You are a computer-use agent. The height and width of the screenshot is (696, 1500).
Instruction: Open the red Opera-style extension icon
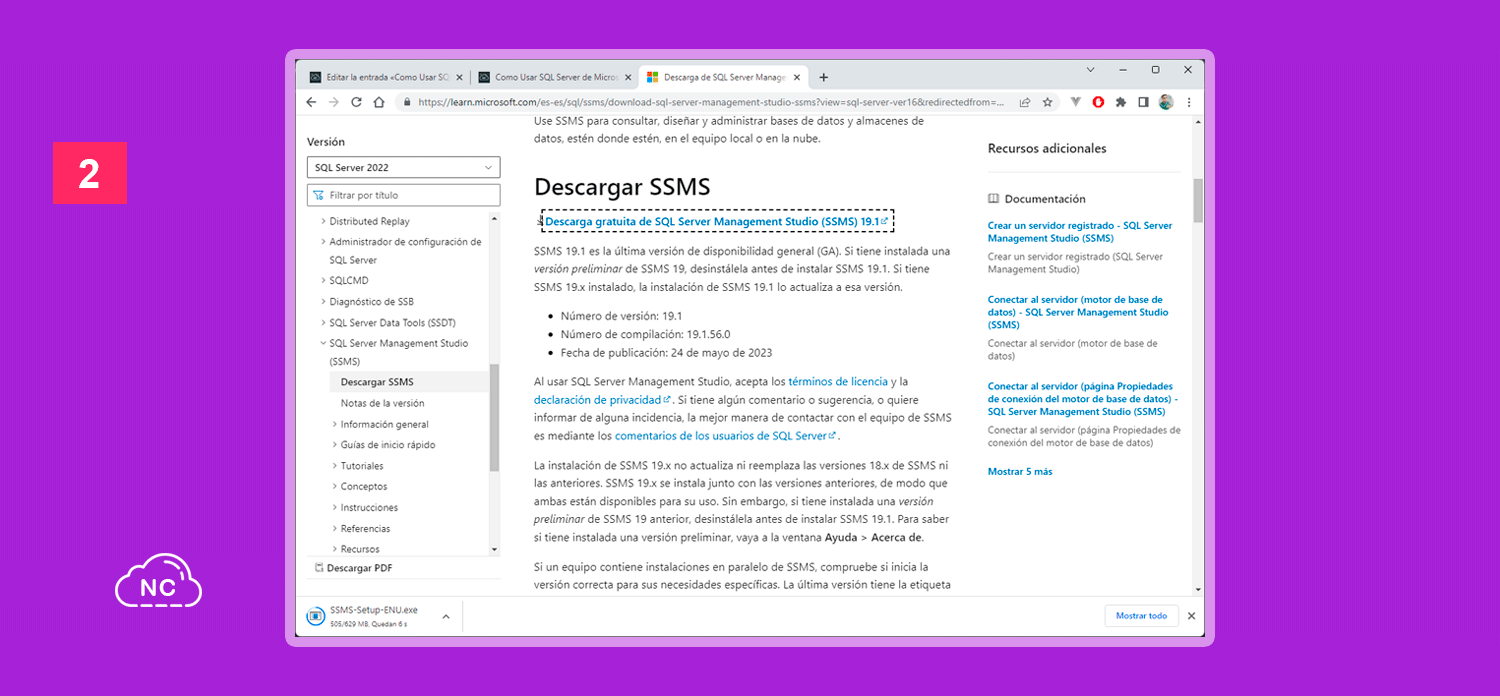[1098, 102]
